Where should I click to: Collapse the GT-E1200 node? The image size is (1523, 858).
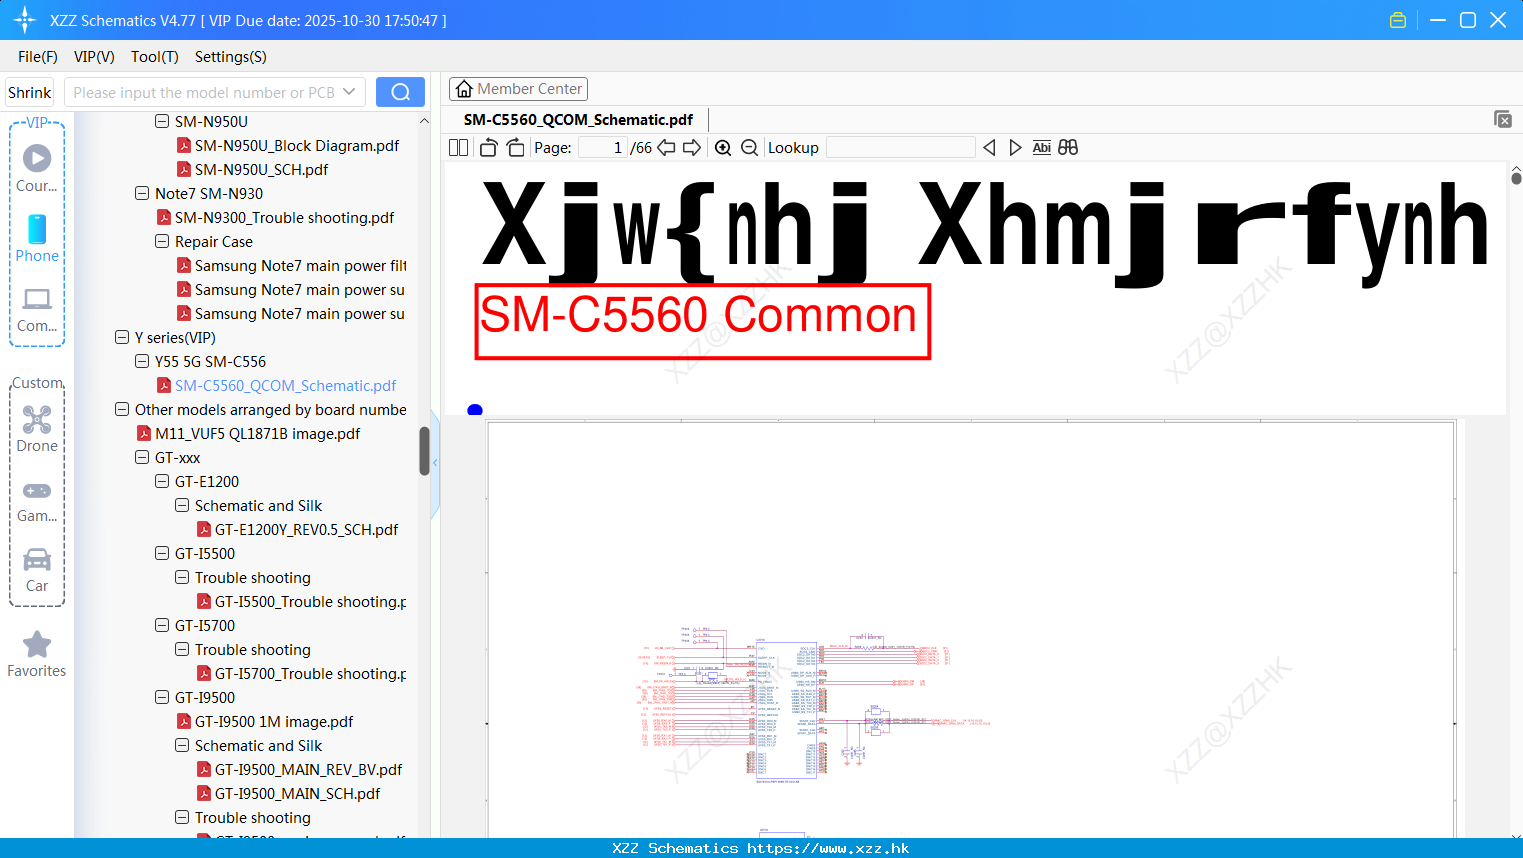click(x=162, y=481)
